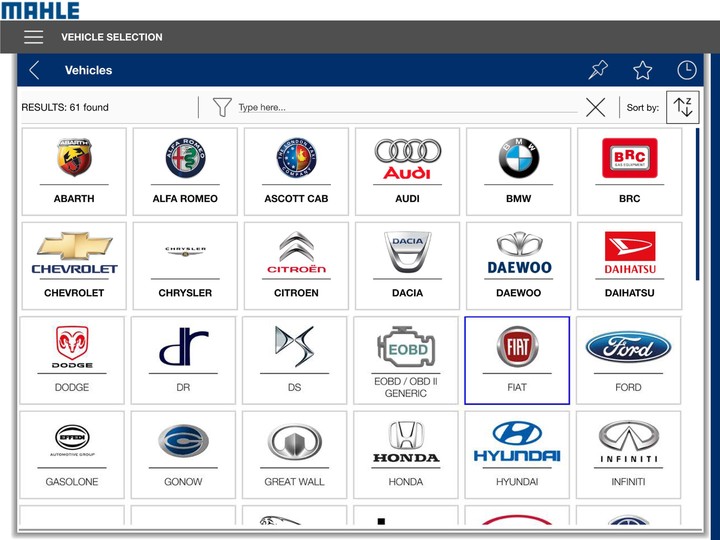This screenshot has height=540, width=720.
Task: Choose EOBD / OBD II Generic
Action: click(406, 360)
